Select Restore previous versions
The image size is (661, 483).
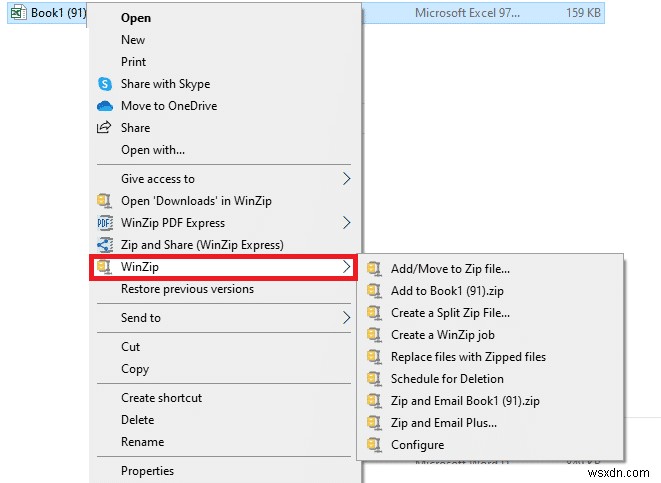187,289
